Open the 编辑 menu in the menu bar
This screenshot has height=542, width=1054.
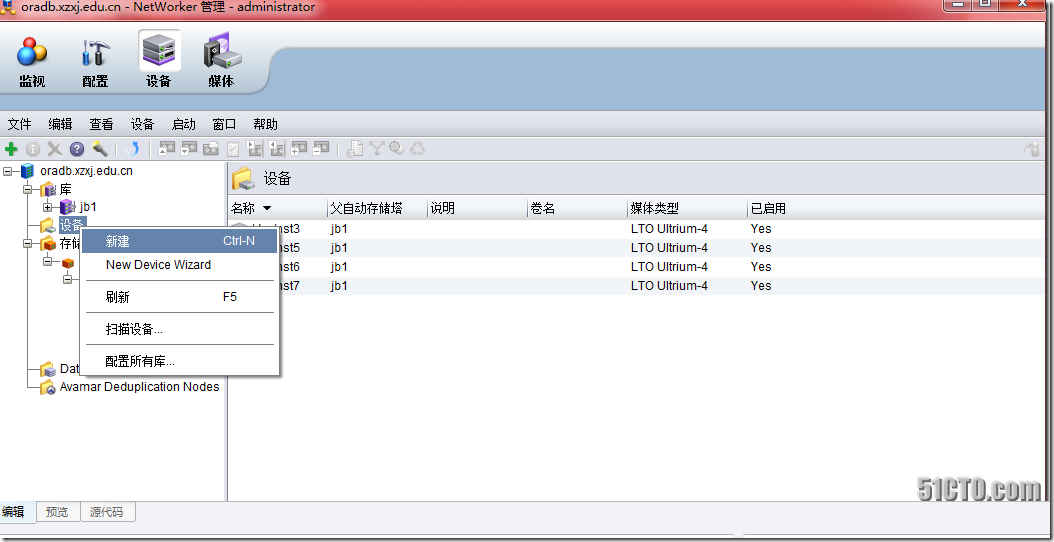(60, 124)
